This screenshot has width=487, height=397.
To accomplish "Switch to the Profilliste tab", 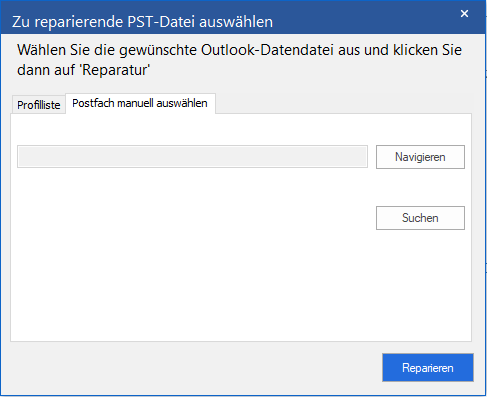I will point(38,105).
